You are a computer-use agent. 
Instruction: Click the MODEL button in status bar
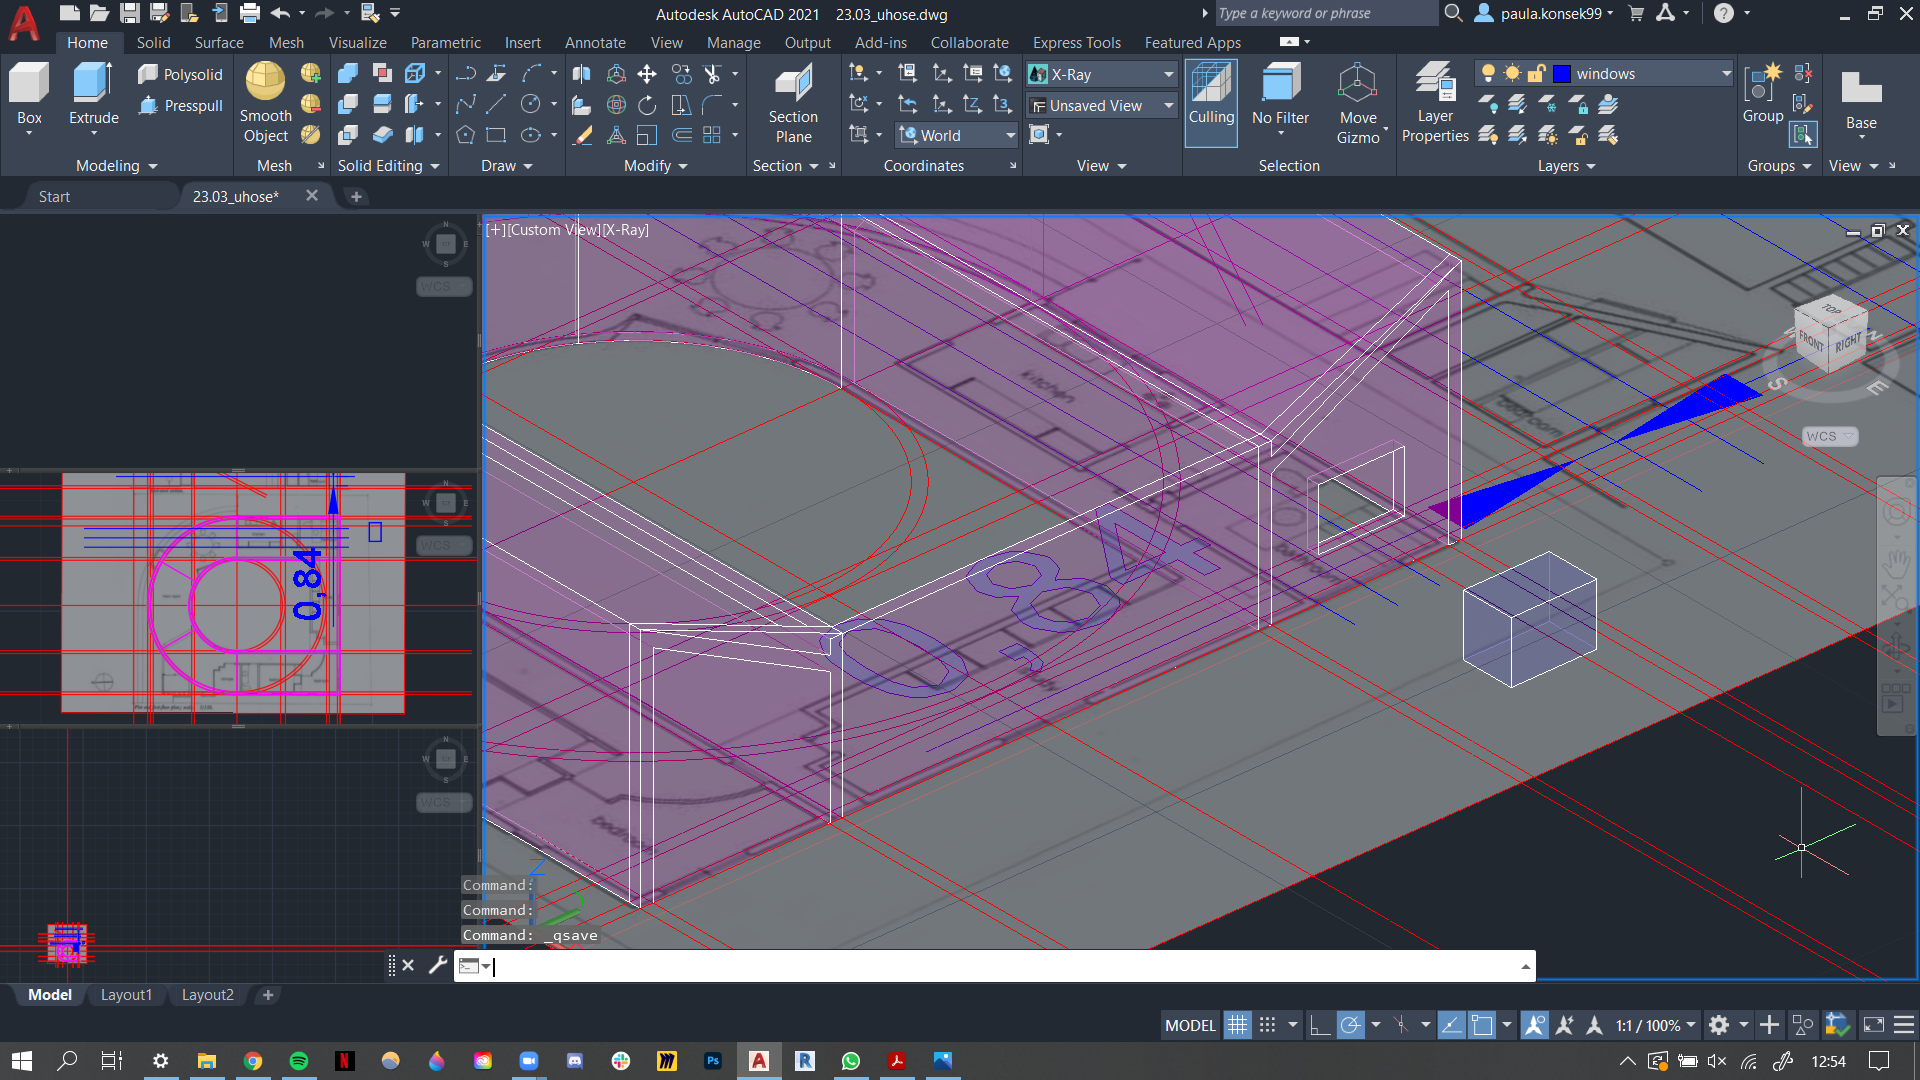tap(1190, 1025)
